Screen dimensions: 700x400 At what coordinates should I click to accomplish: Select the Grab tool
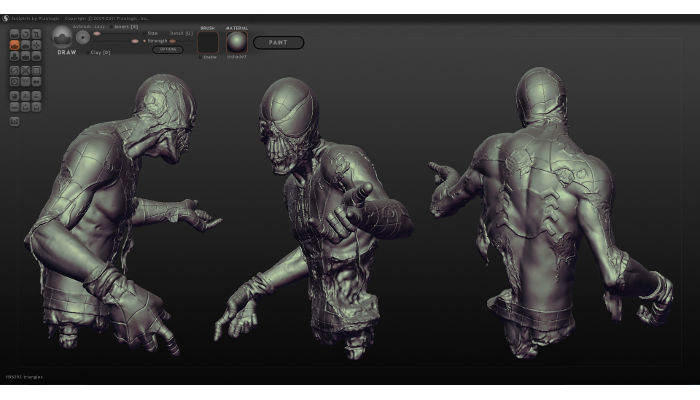tap(37, 45)
